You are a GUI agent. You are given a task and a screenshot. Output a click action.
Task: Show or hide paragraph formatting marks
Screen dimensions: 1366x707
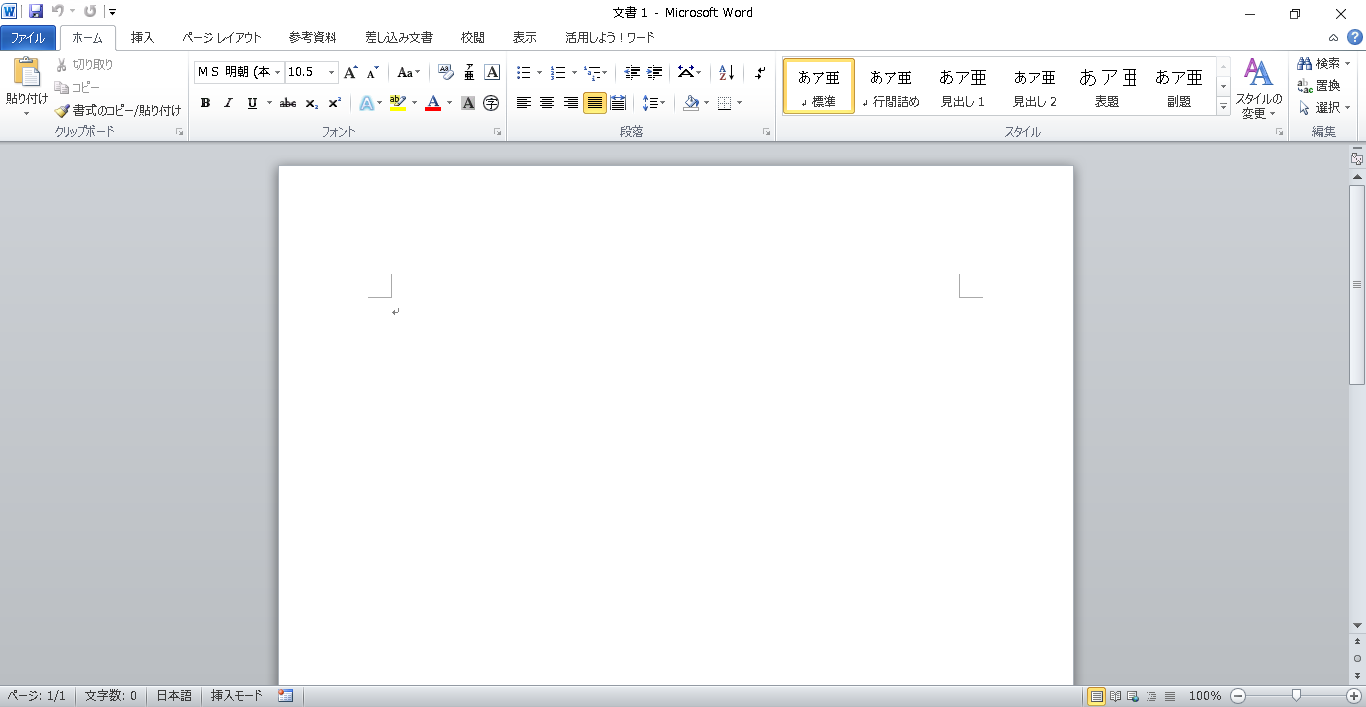760,72
